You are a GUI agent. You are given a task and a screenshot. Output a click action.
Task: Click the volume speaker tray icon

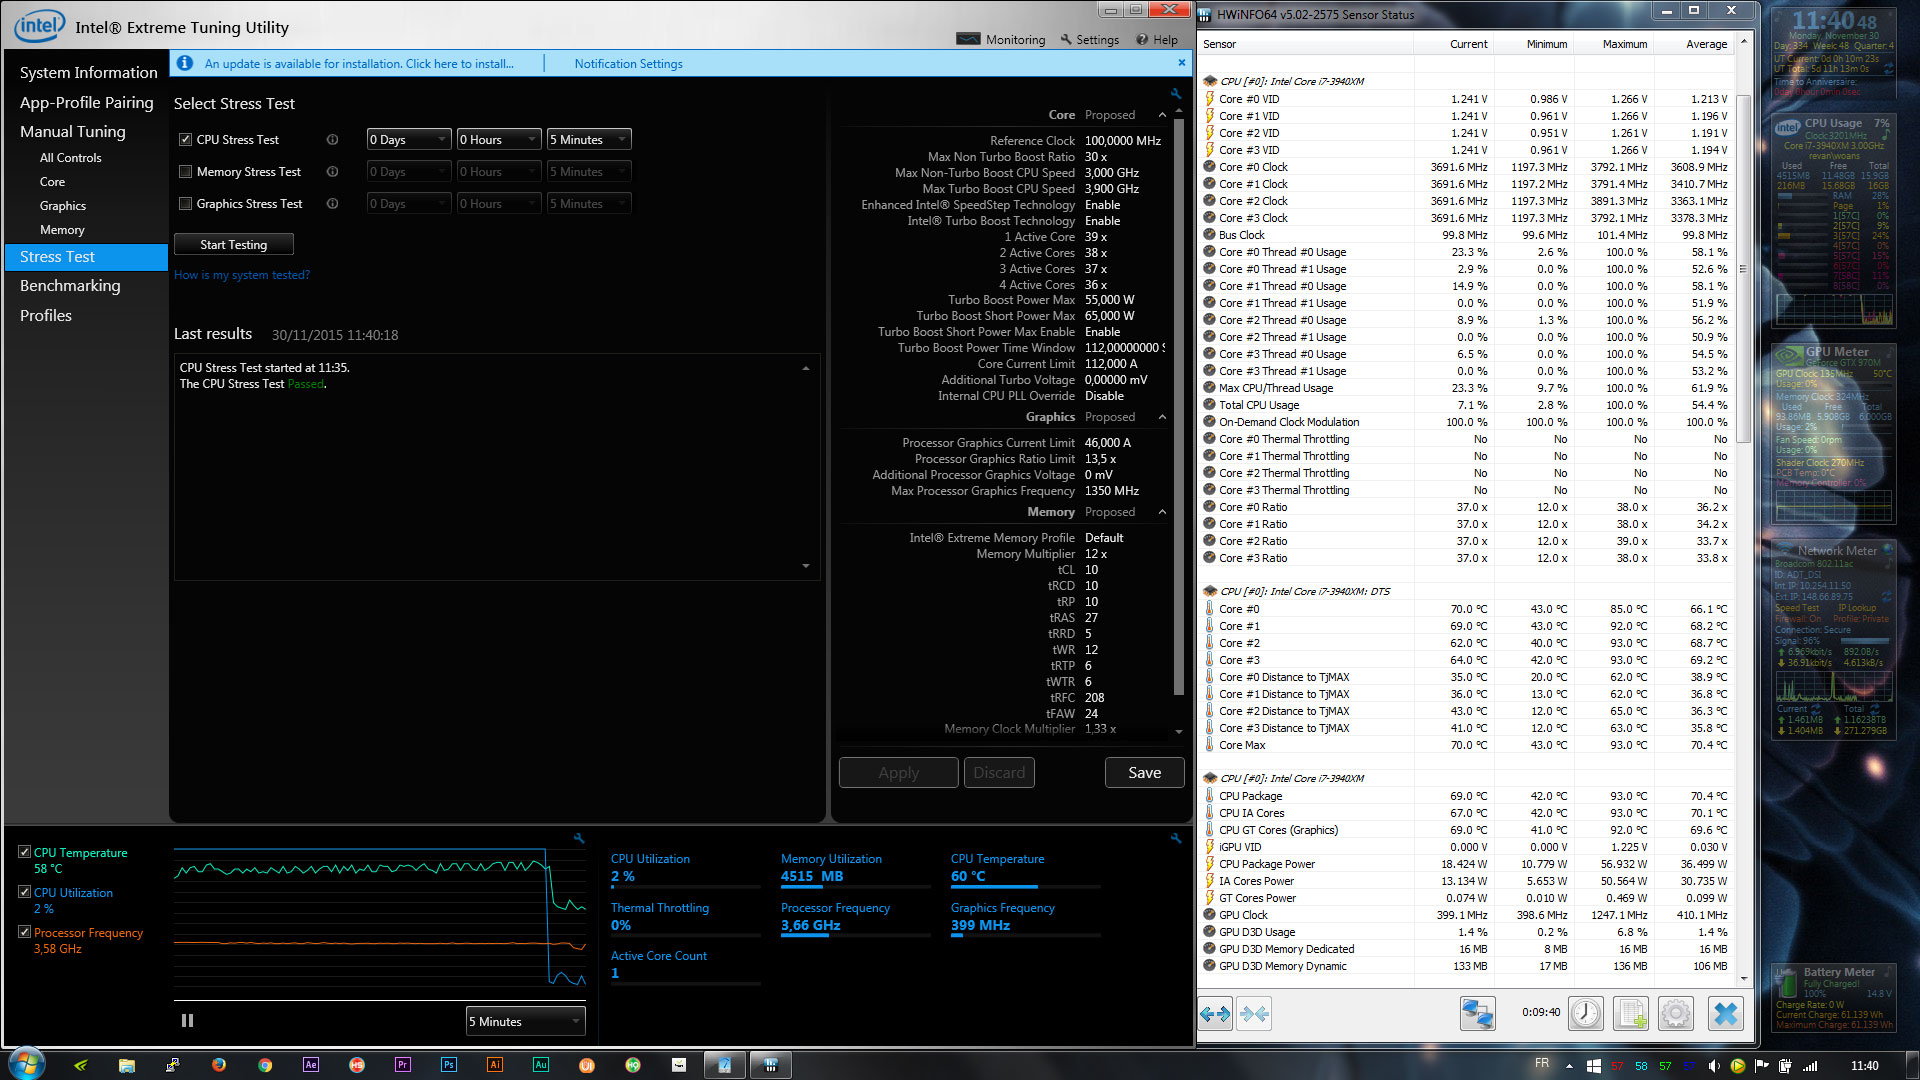click(1714, 1066)
